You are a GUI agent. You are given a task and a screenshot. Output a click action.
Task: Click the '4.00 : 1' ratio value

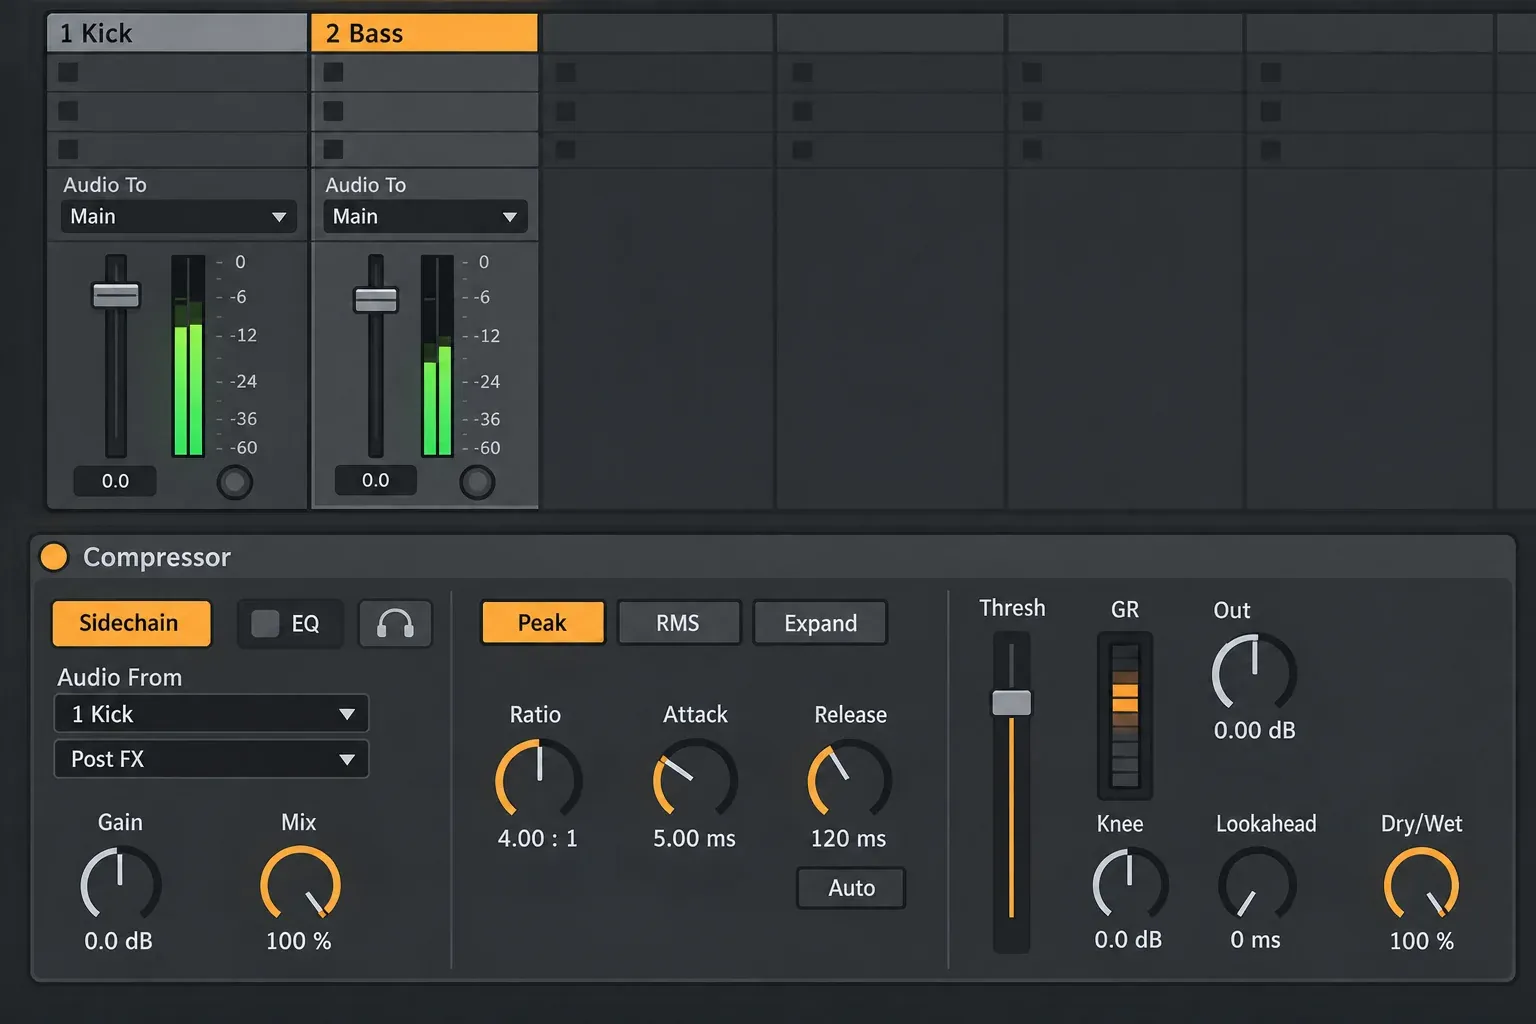pyautogui.click(x=538, y=838)
